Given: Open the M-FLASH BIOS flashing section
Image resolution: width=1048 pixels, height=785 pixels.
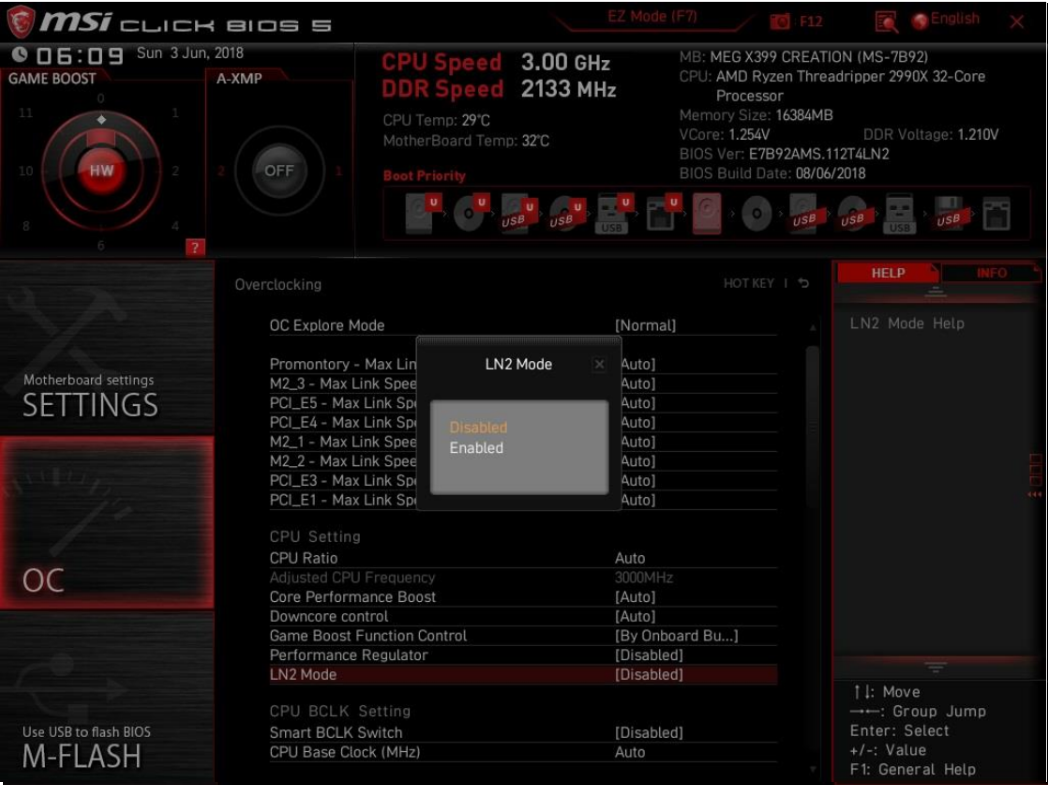Looking at the screenshot, I should [x=107, y=697].
